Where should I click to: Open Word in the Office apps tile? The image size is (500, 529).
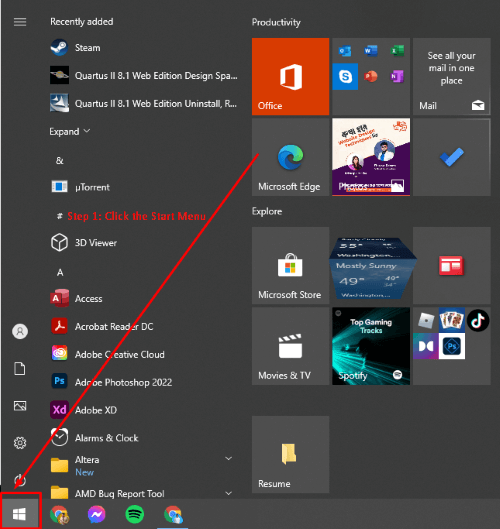click(x=371, y=51)
